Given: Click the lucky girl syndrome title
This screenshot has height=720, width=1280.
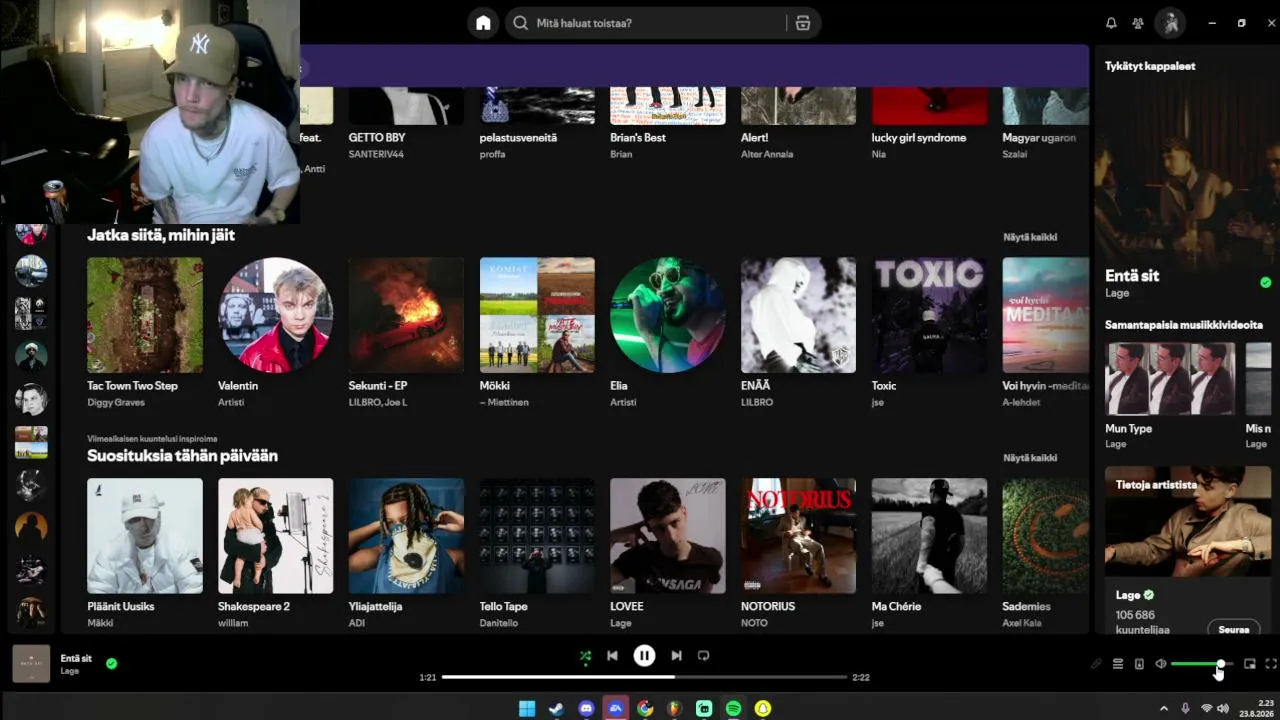Looking at the screenshot, I should tap(919, 138).
